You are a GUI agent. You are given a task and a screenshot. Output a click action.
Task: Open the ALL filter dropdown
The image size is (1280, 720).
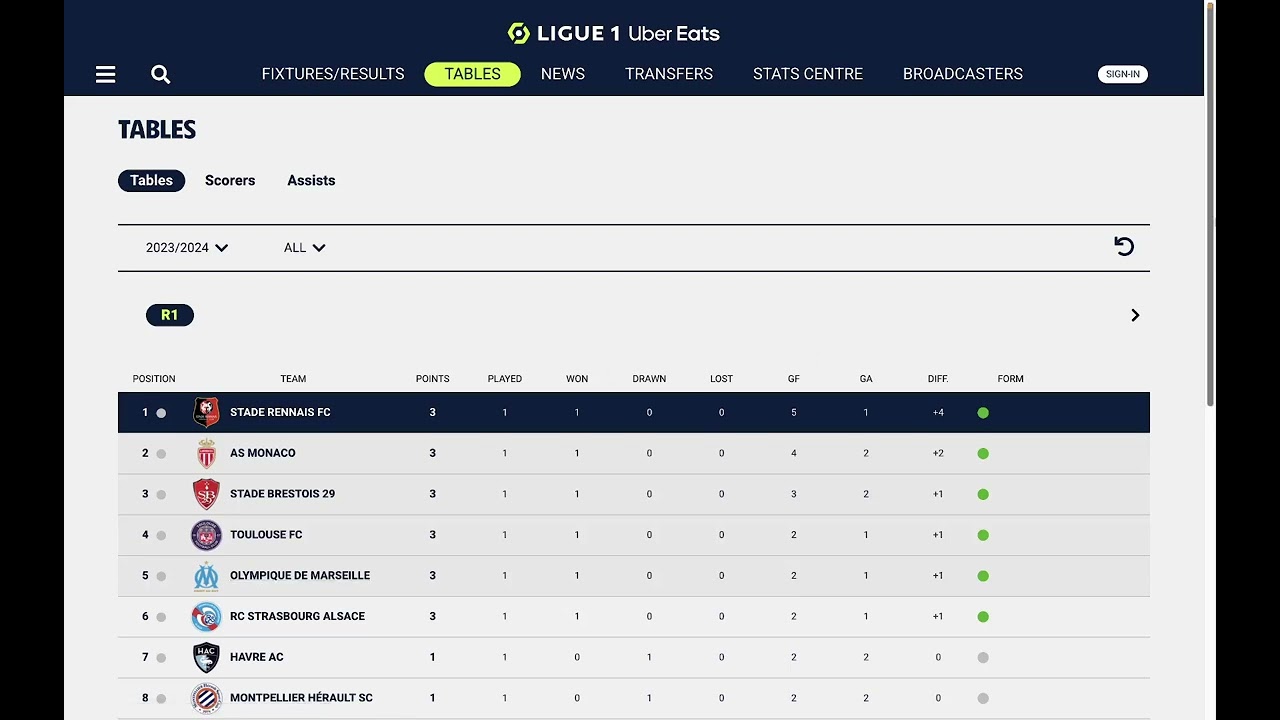(305, 248)
